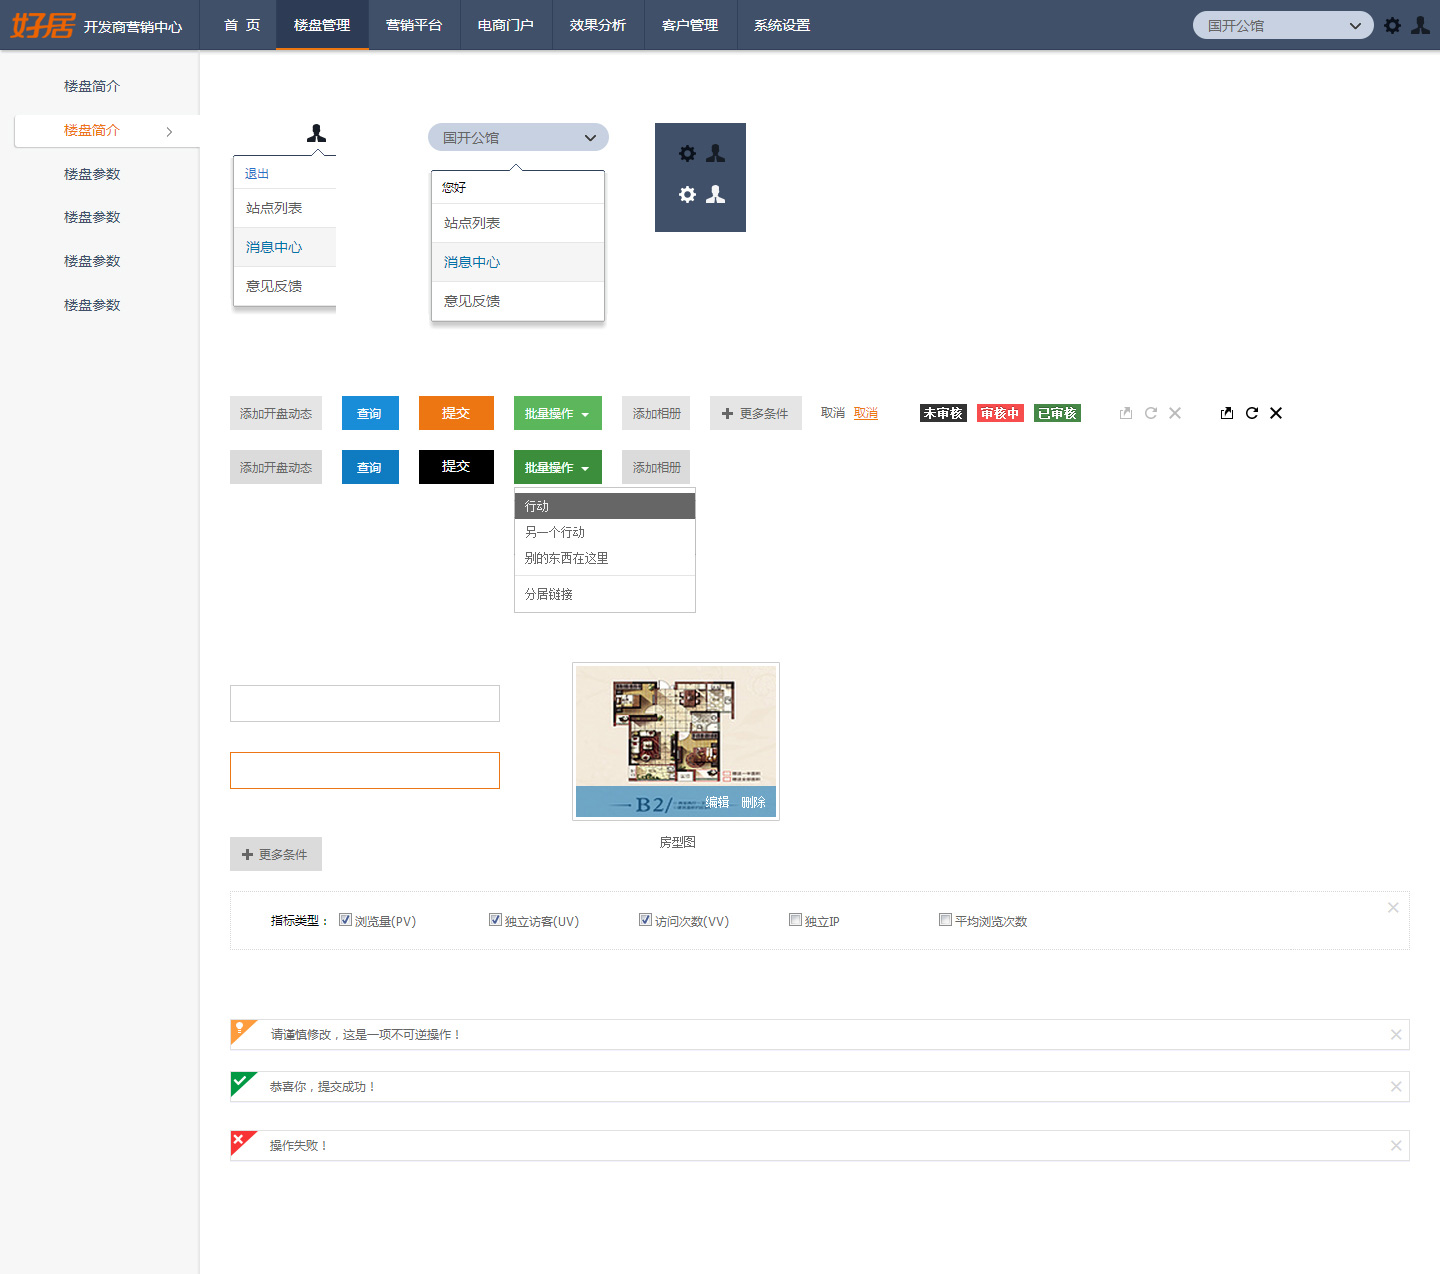
Task: Uncheck 独立访客(UV) checkbox
Action: tap(495, 920)
